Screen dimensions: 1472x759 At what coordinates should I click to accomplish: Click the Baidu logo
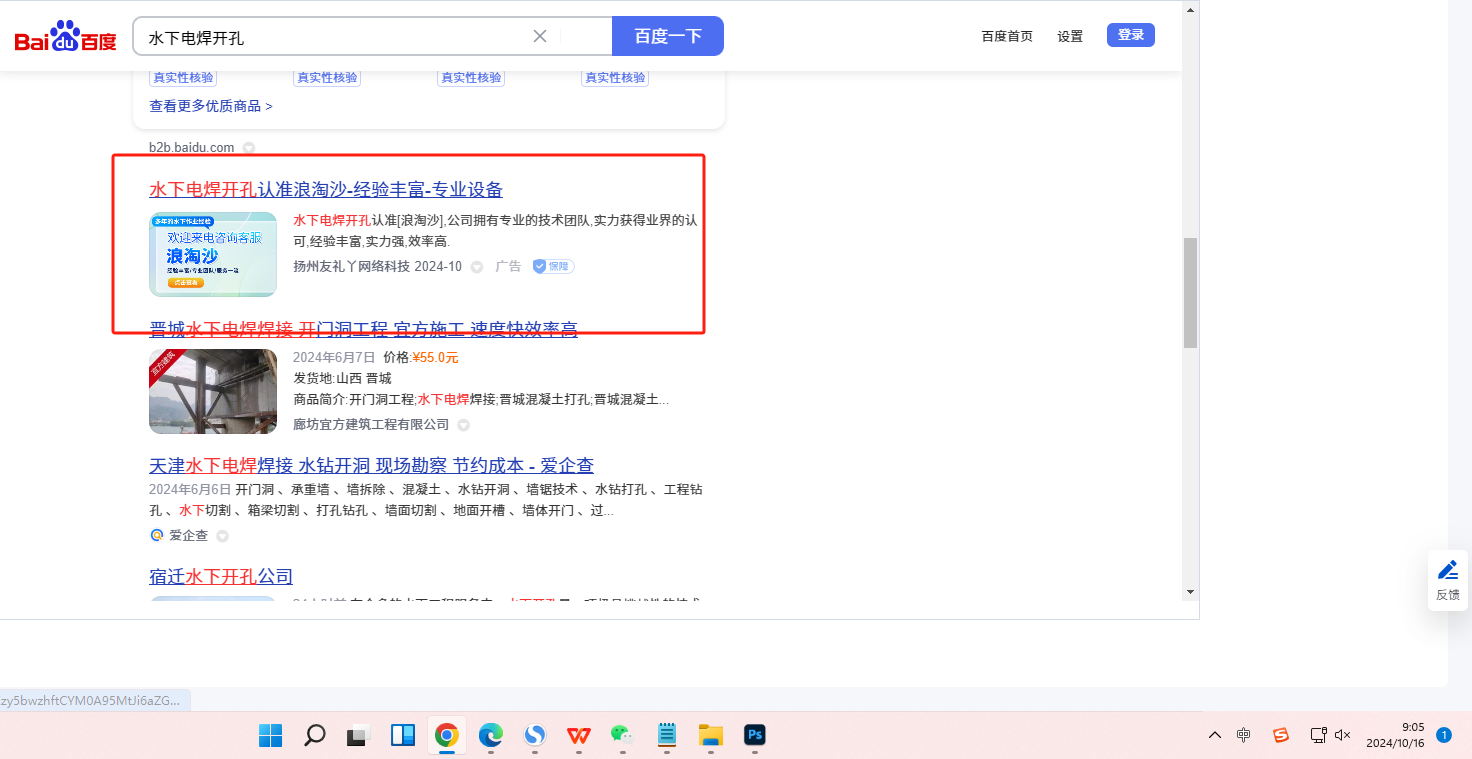click(65, 37)
